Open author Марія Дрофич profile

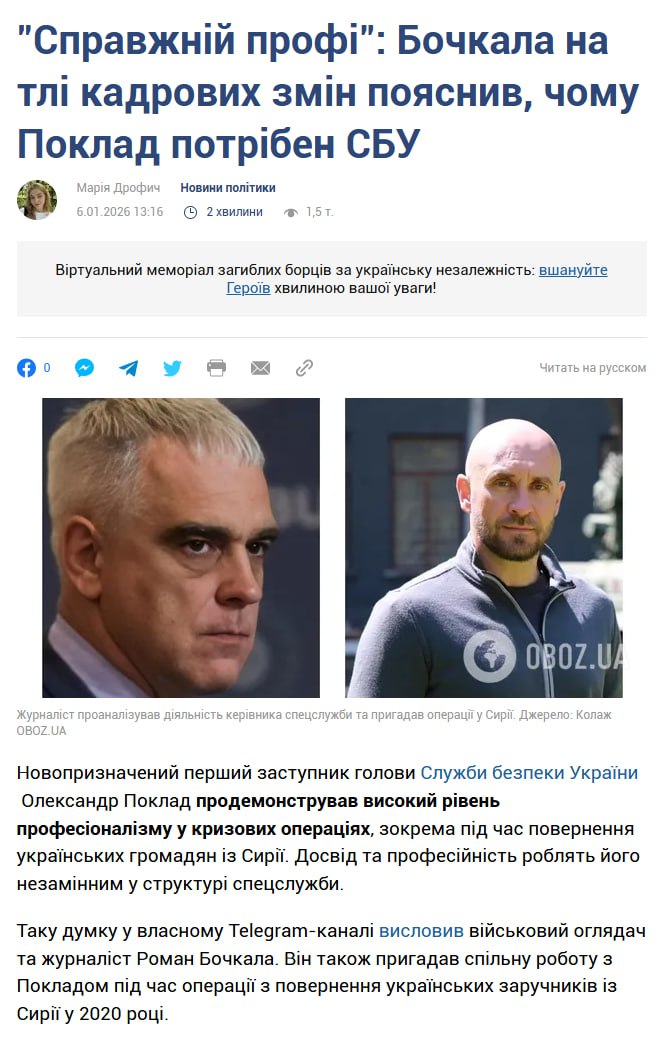118,188
